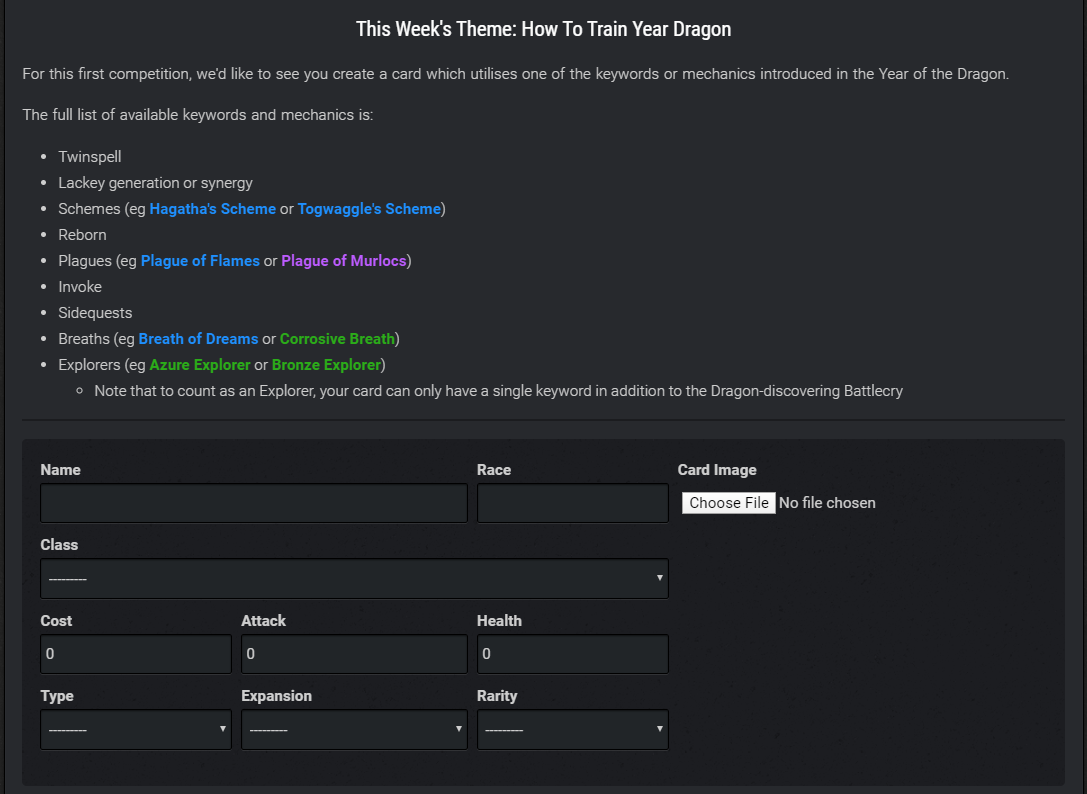Open the Togwaggle's Scheme card link
This screenshot has height=794, width=1087.
(x=369, y=209)
